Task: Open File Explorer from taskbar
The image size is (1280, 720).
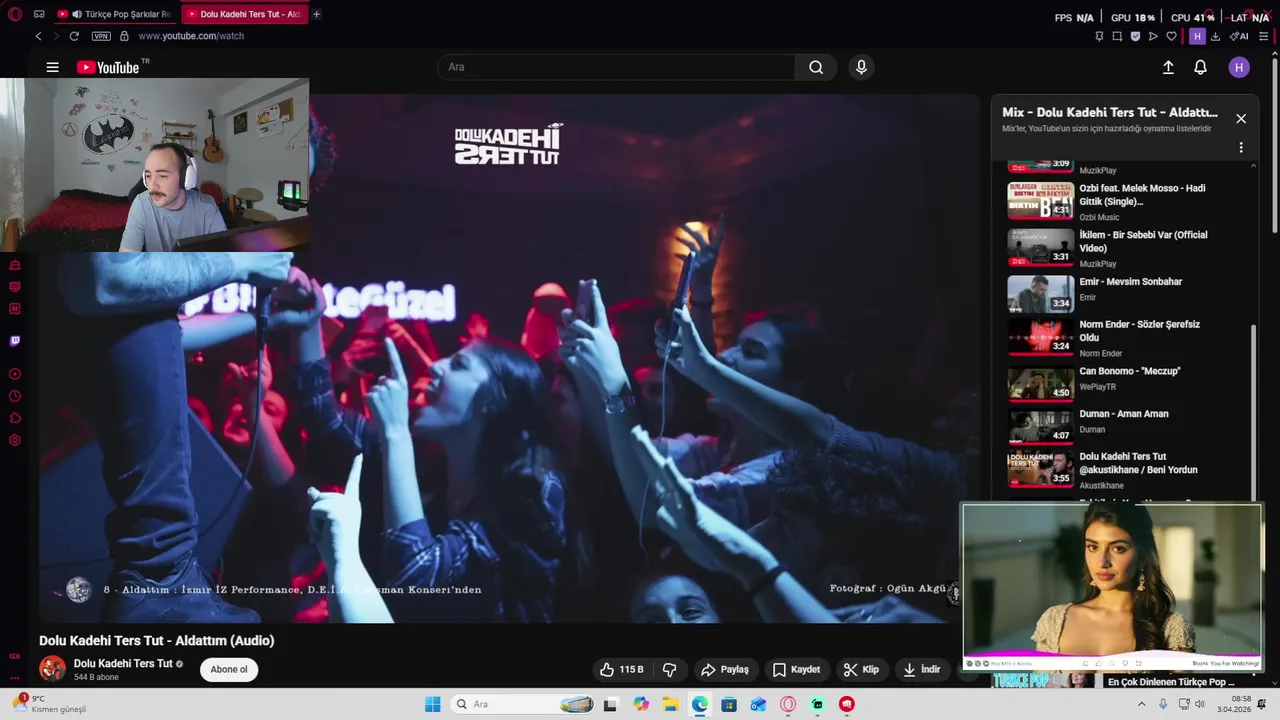Action: coord(670,704)
